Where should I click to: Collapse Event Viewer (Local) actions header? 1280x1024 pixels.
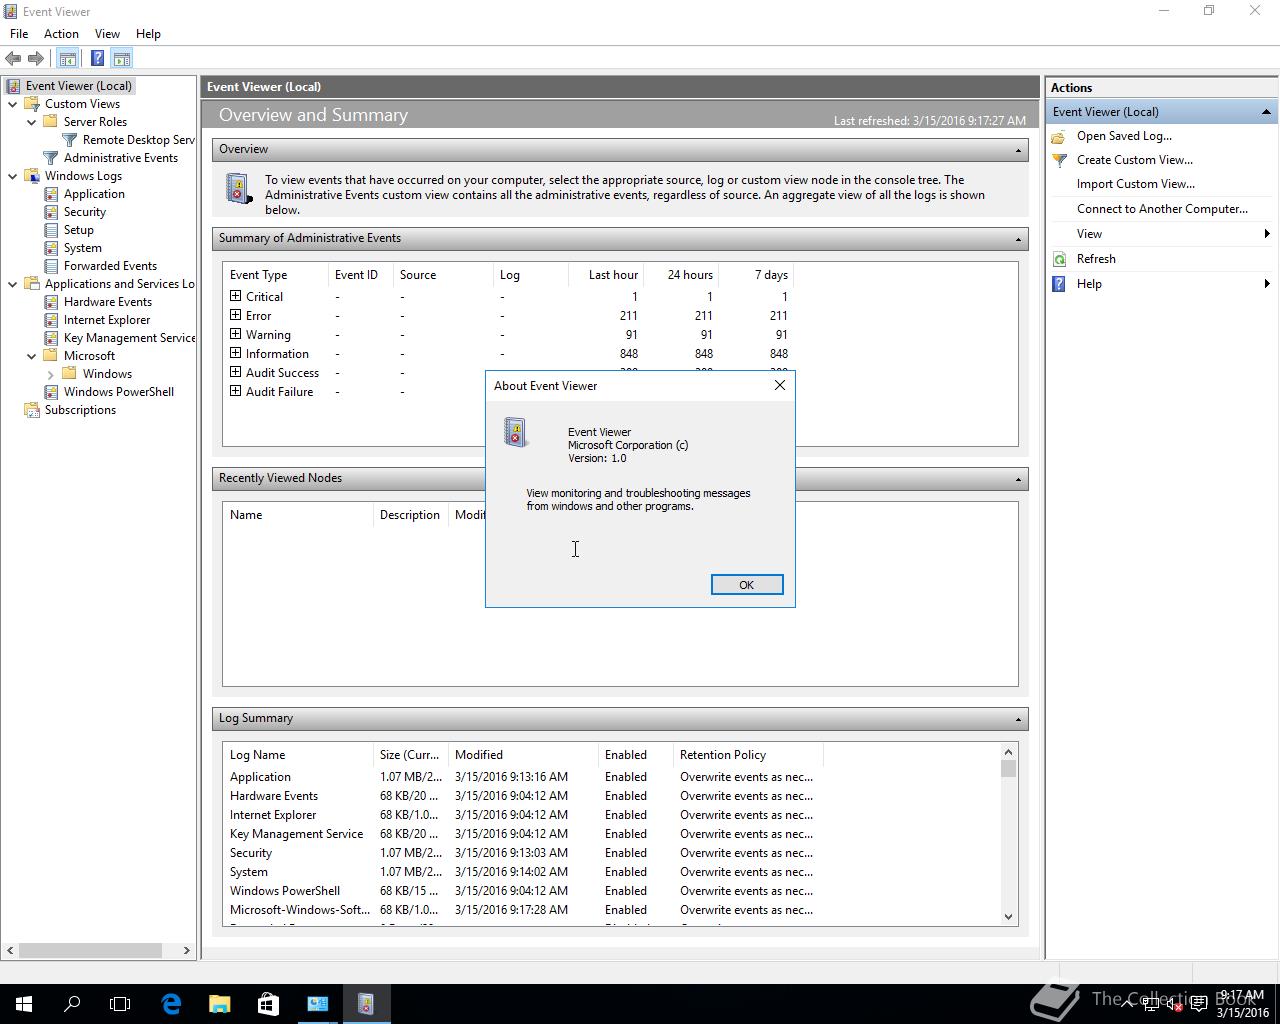[x=1266, y=112]
